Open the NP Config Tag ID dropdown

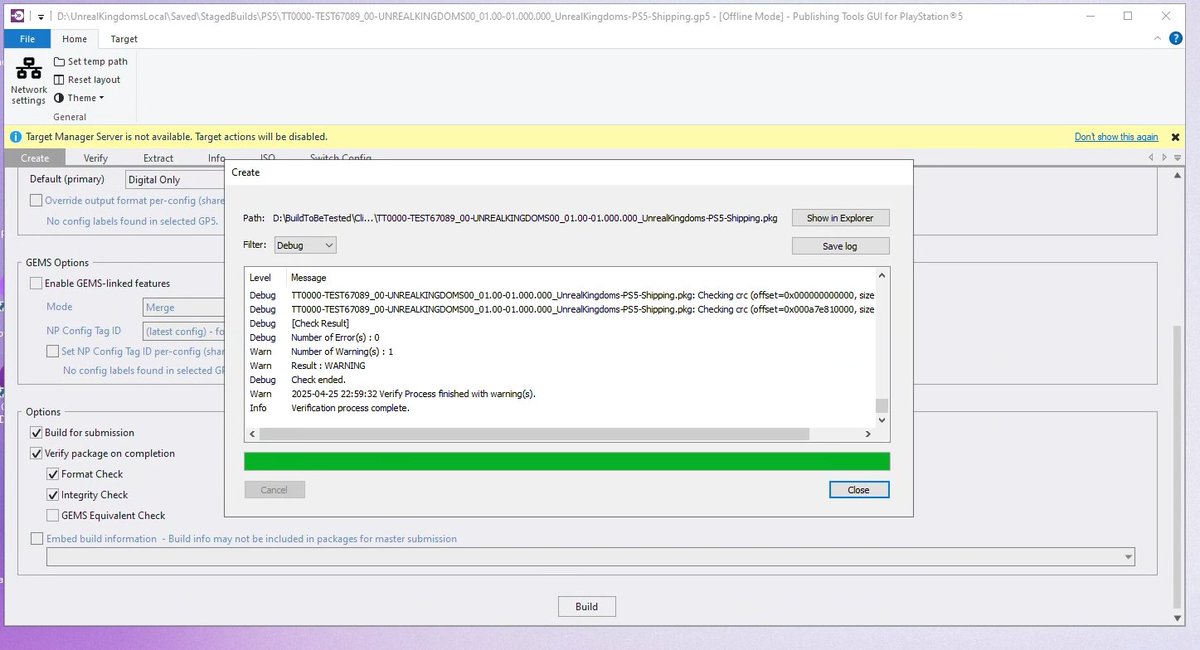tap(183, 331)
